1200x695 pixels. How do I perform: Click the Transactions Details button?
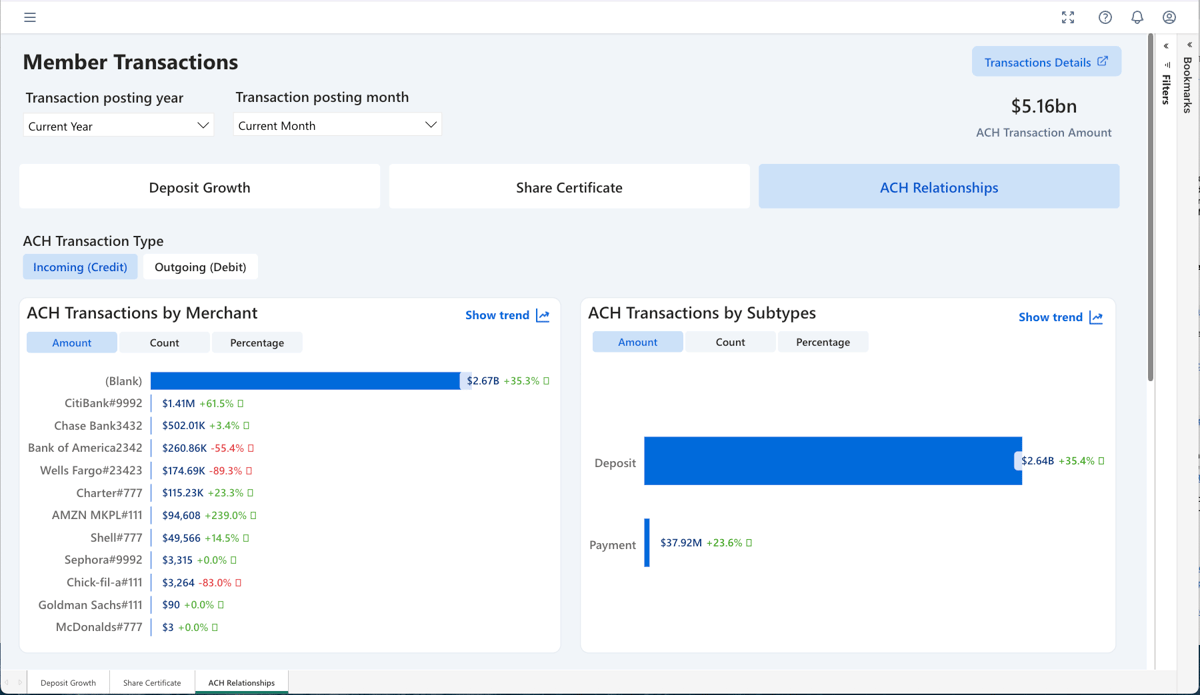pos(1046,62)
